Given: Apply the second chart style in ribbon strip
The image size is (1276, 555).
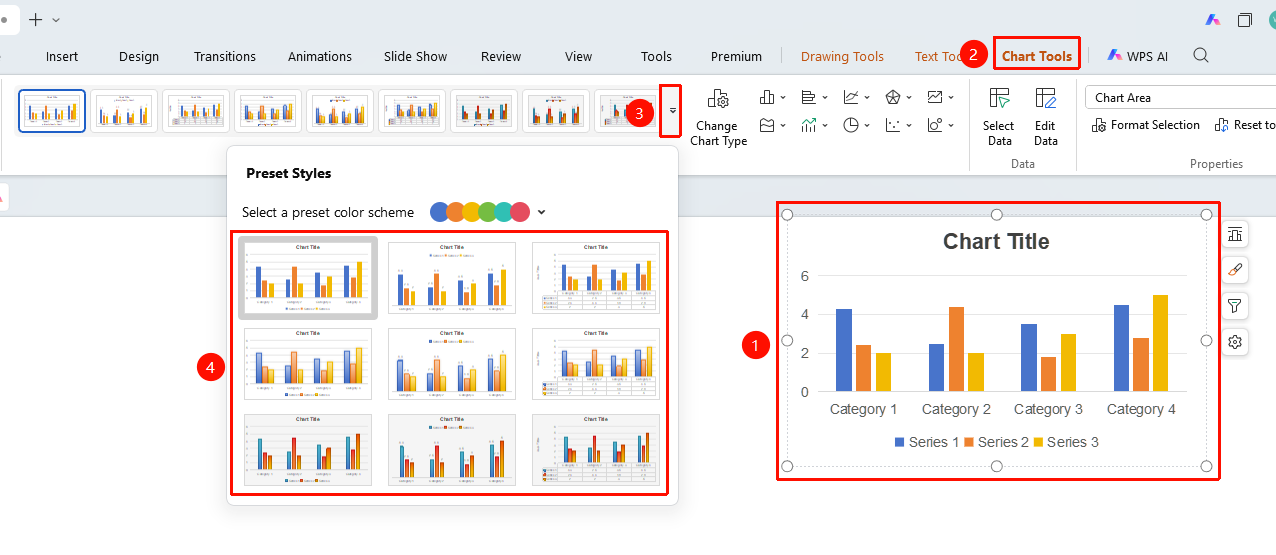Looking at the screenshot, I should point(124,110).
